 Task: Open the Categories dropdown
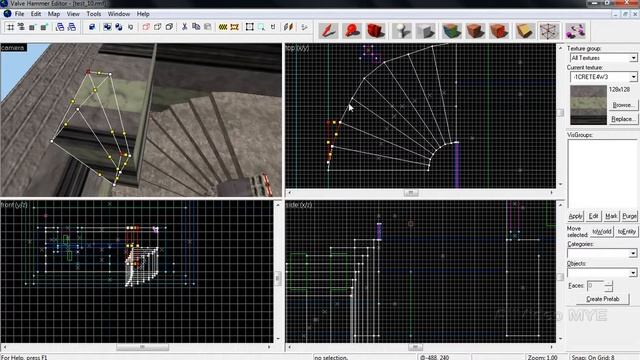pyautogui.click(x=602, y=253)
